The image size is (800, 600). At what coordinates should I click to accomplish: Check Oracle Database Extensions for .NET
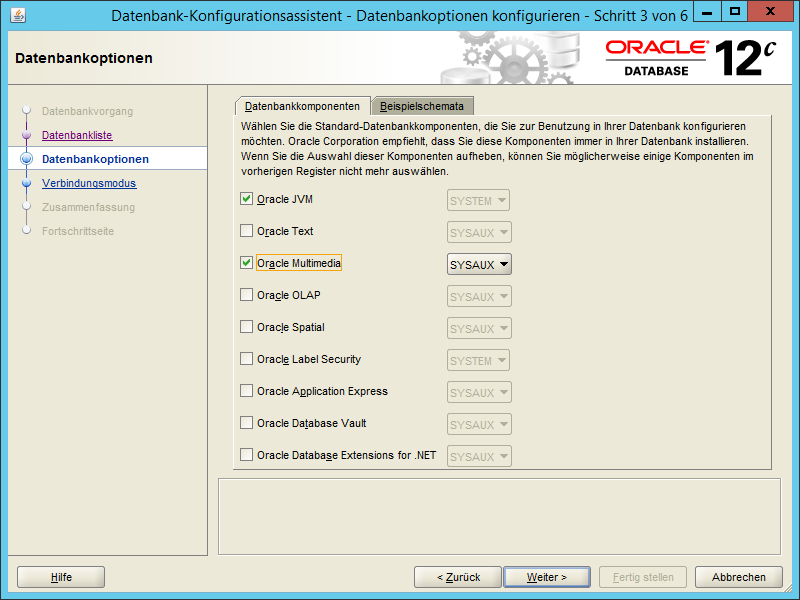point(246,455)
